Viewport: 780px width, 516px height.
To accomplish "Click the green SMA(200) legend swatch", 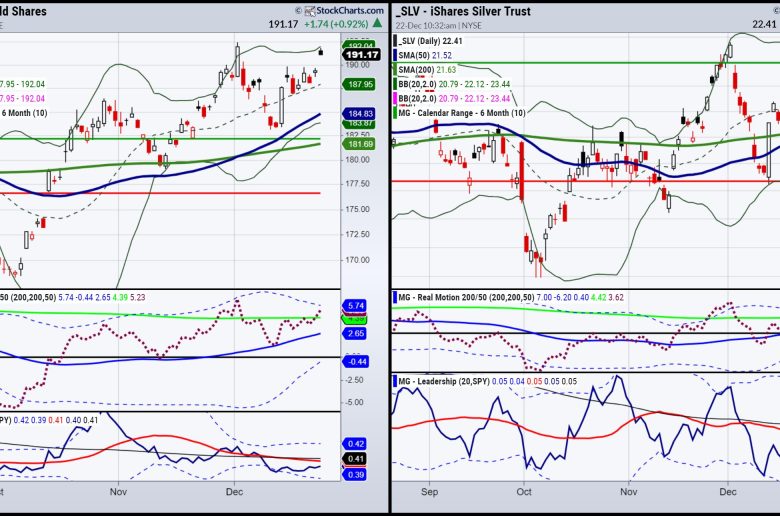I will [395, 70].
